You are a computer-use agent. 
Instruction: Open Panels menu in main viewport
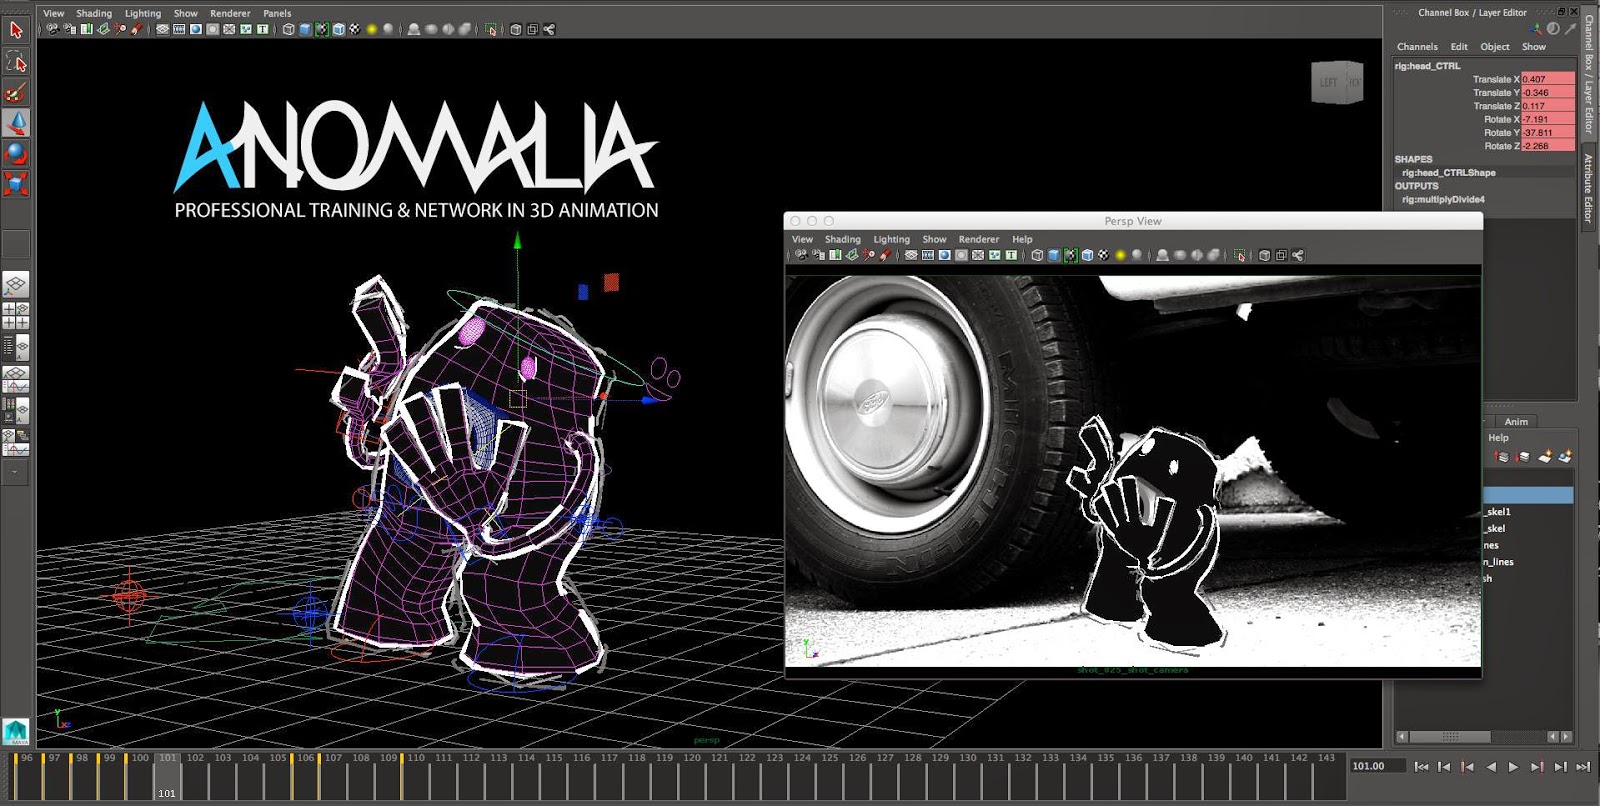click(x=277, y=14)
